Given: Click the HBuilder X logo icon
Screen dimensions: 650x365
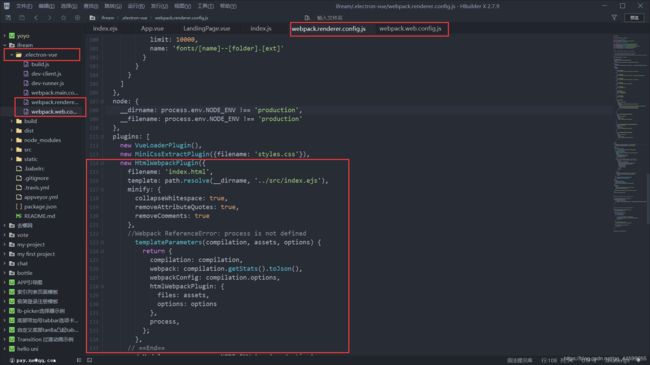Looking at the screenshot, I should 7,6.
